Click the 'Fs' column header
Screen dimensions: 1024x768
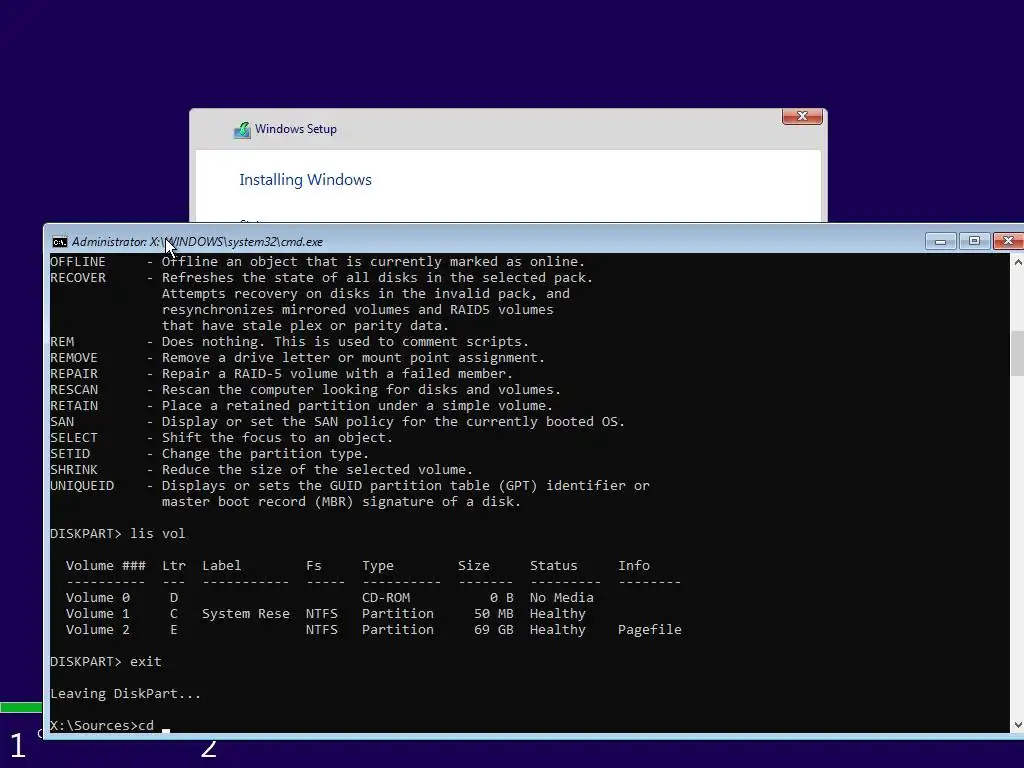click(313, 566)
